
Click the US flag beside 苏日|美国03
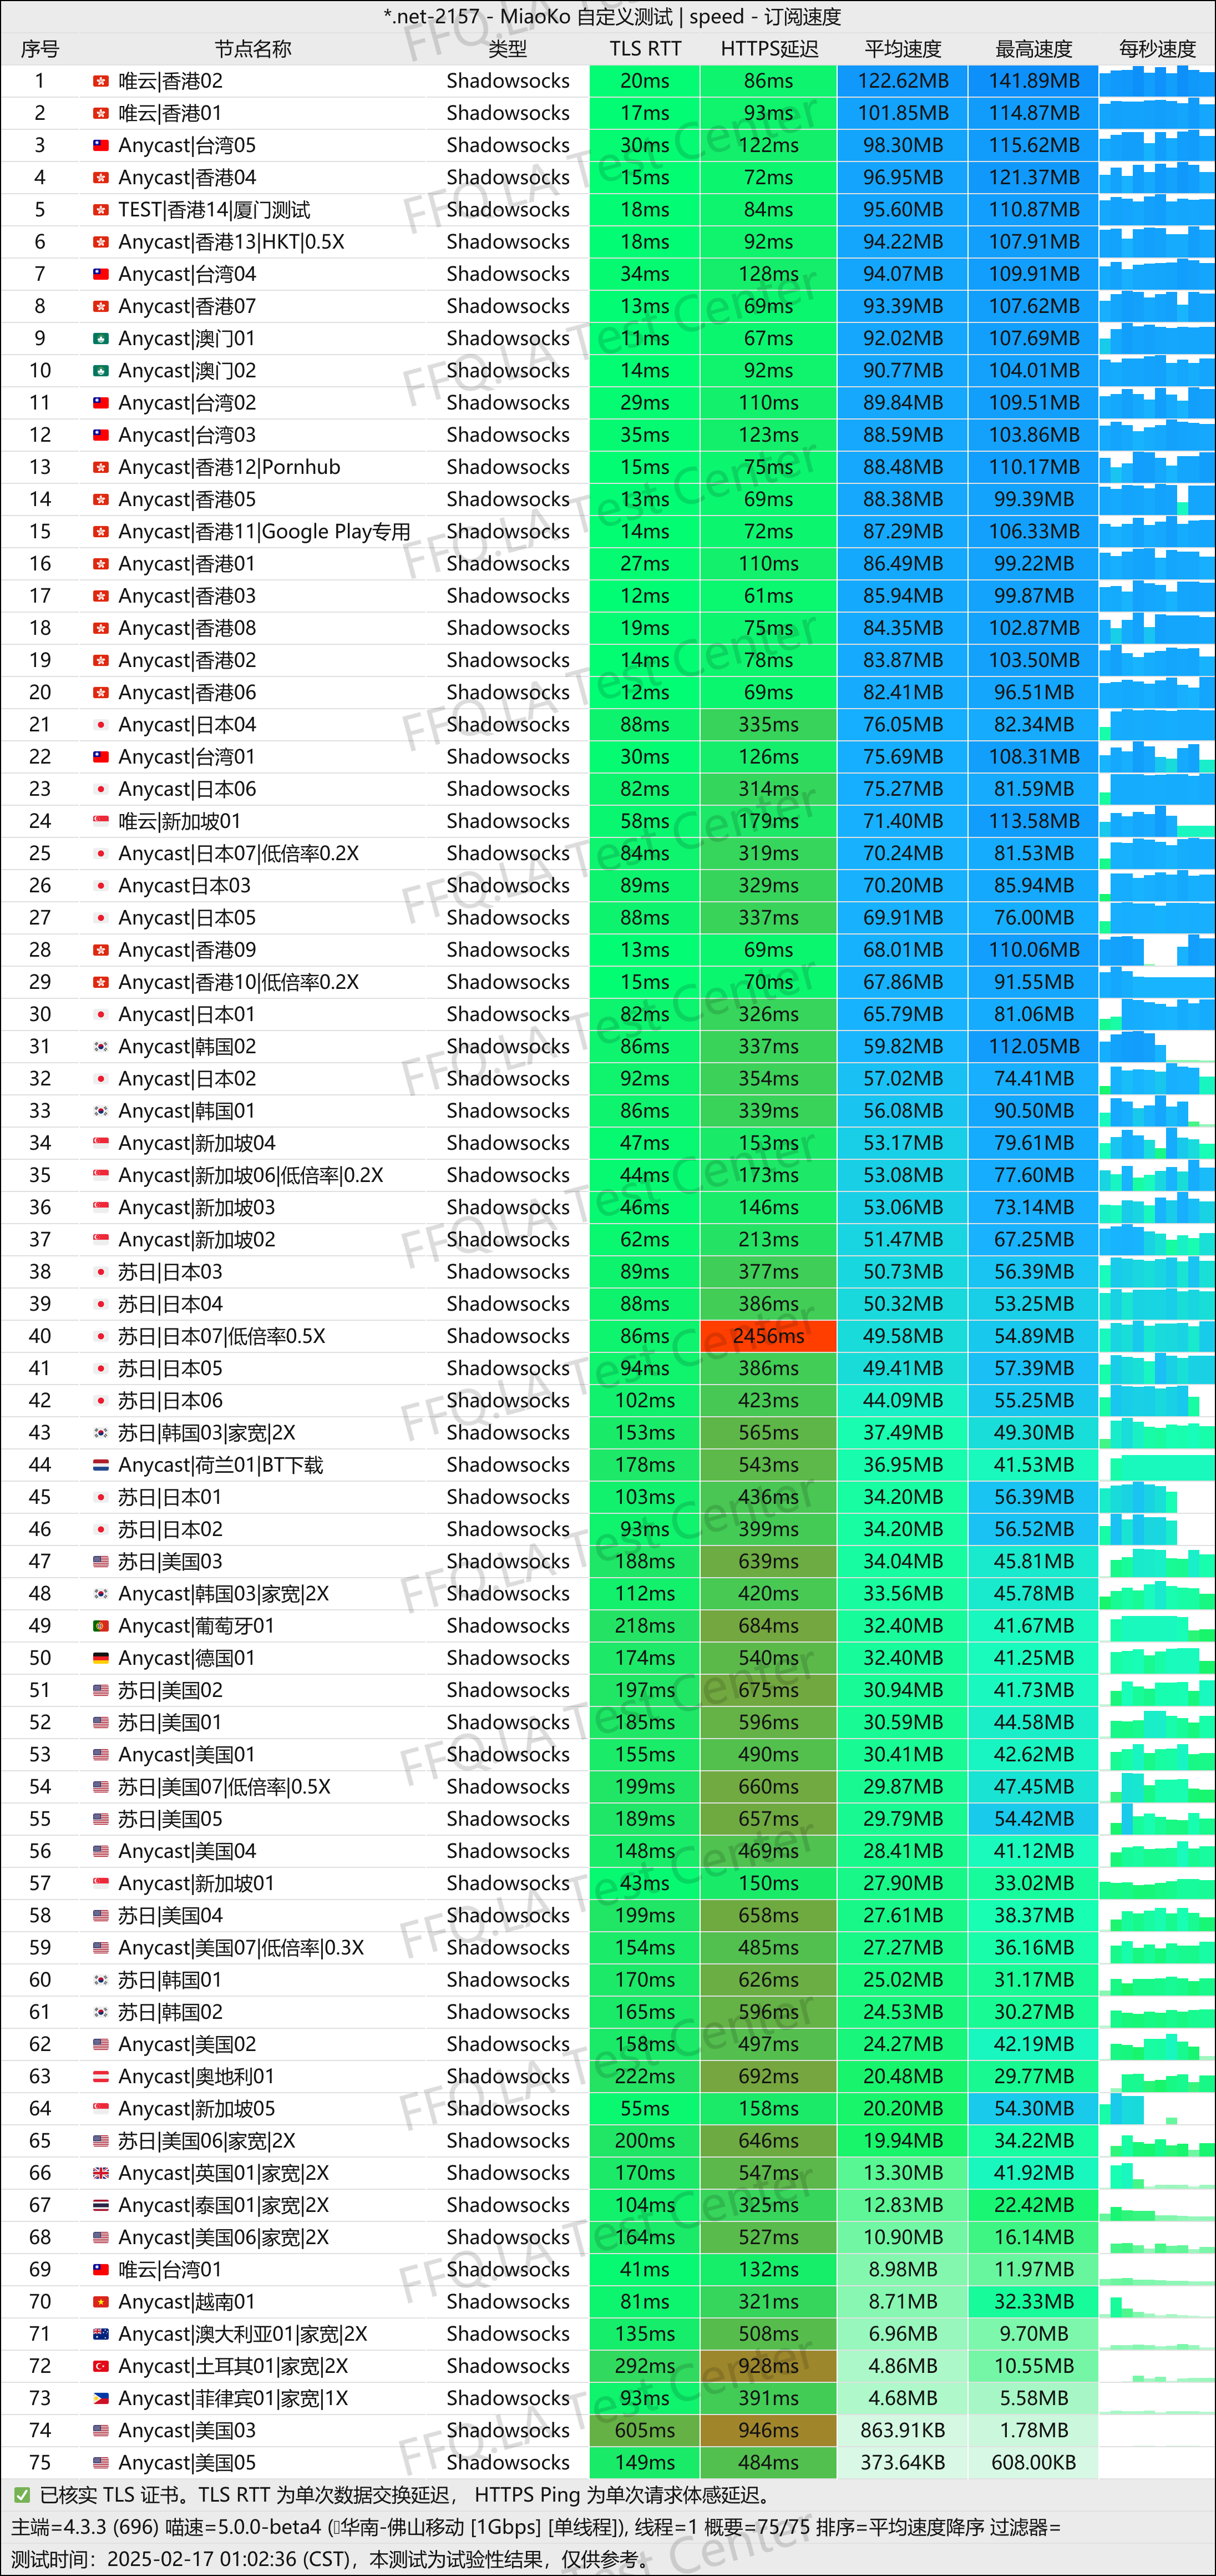(101, 1561)
